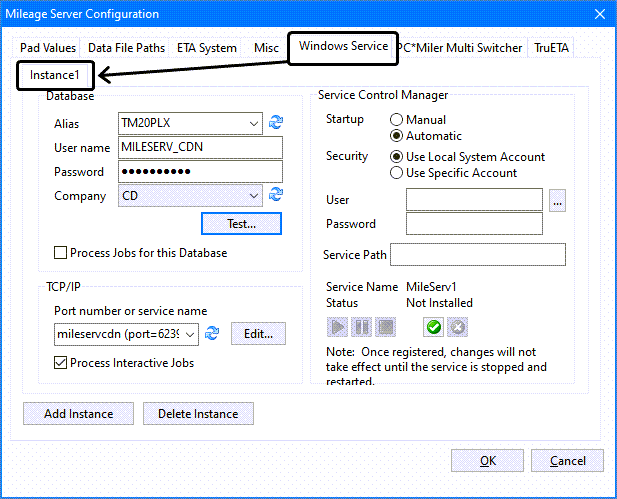Choose Use Specific Account security option
The image size is (617, 499).
point(397,173)
